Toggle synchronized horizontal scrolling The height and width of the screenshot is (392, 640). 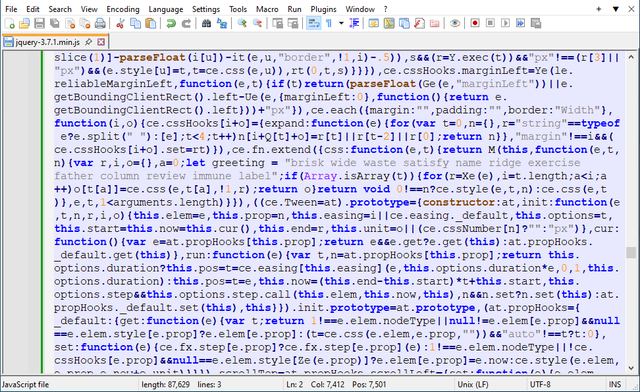pos(292,23)
